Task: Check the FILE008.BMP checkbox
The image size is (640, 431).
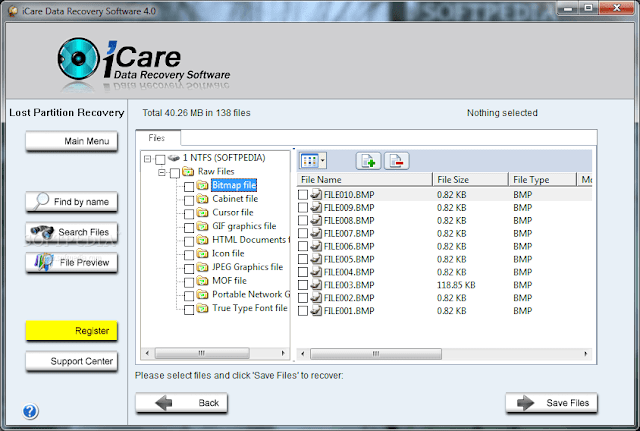Action: click(x=303, y=220)
